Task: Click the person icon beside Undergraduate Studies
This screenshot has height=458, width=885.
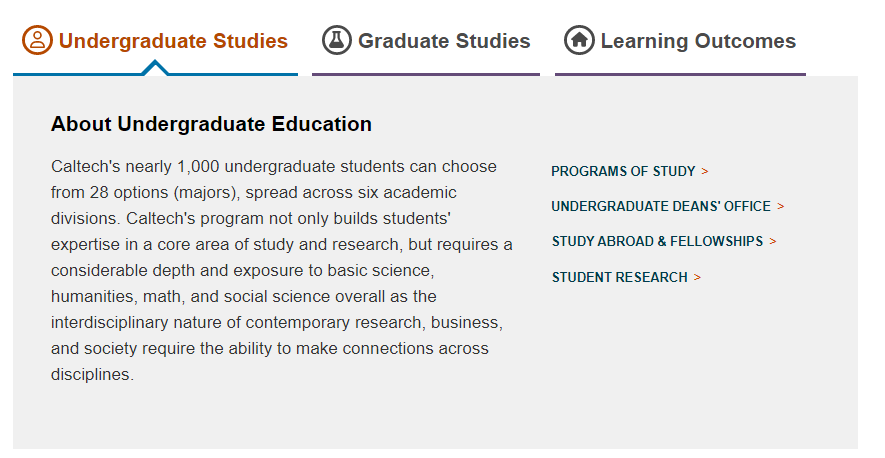Action: pyautogui.click(x=38, y=41)
